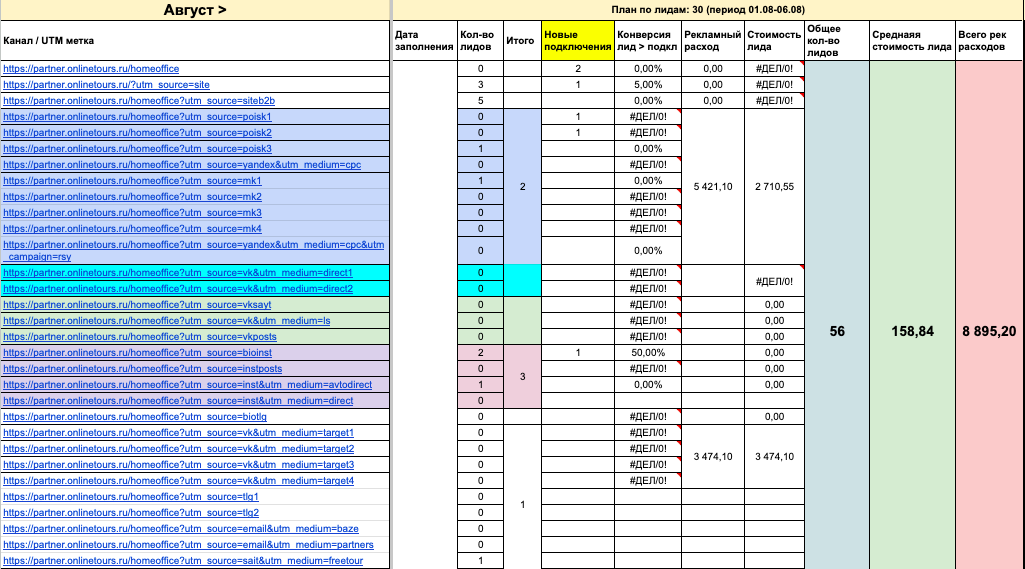The image size is (1025, 569).
Task: Click the total ad spend cell 8 895,20
Action: pyautogui.click(x=989, y=331)
